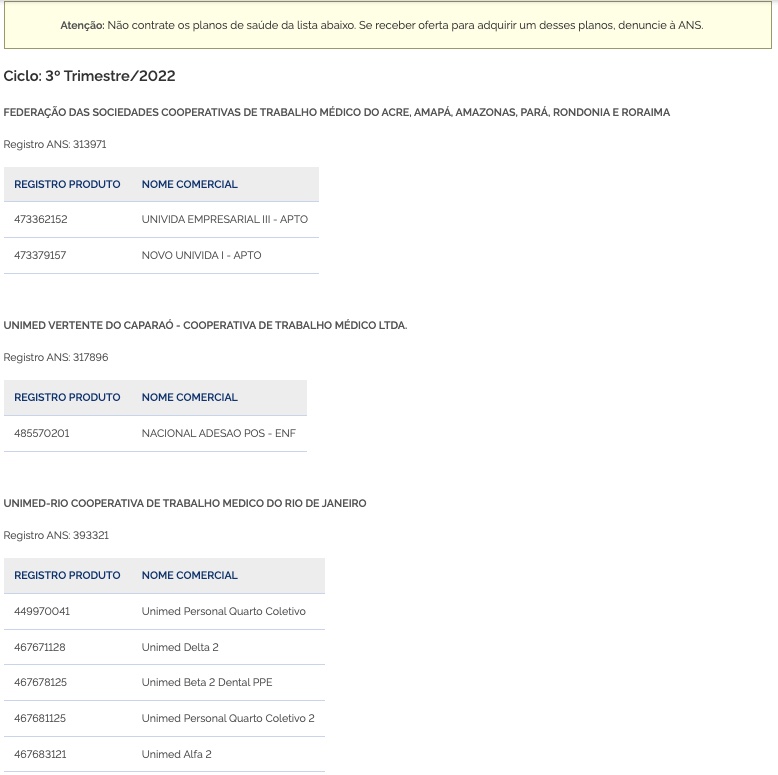
Task: Click the 'FEDERAÇÃO DAS SOCIEDADES COOPERATIVAS' operator title
Action: [x=336, y=113]
